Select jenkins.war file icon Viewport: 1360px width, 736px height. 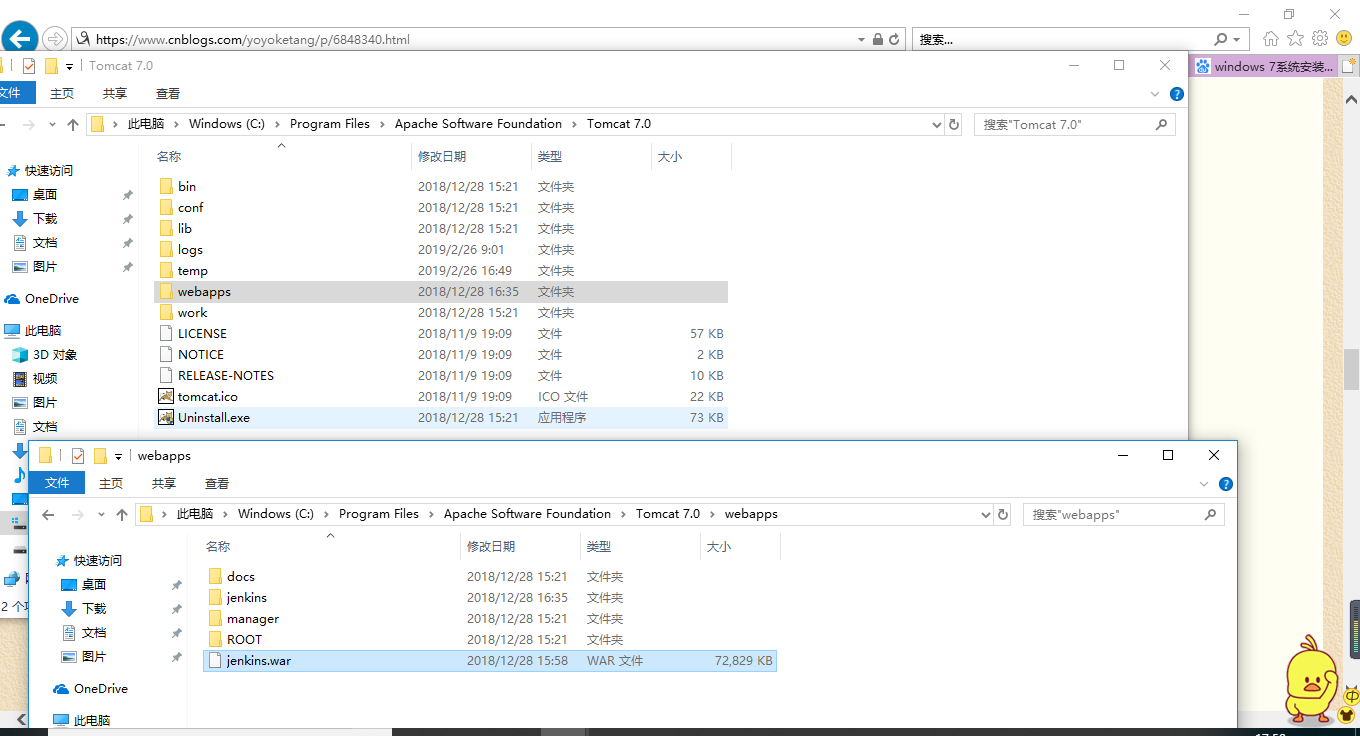pyautogui.click(x=215, y=661)
